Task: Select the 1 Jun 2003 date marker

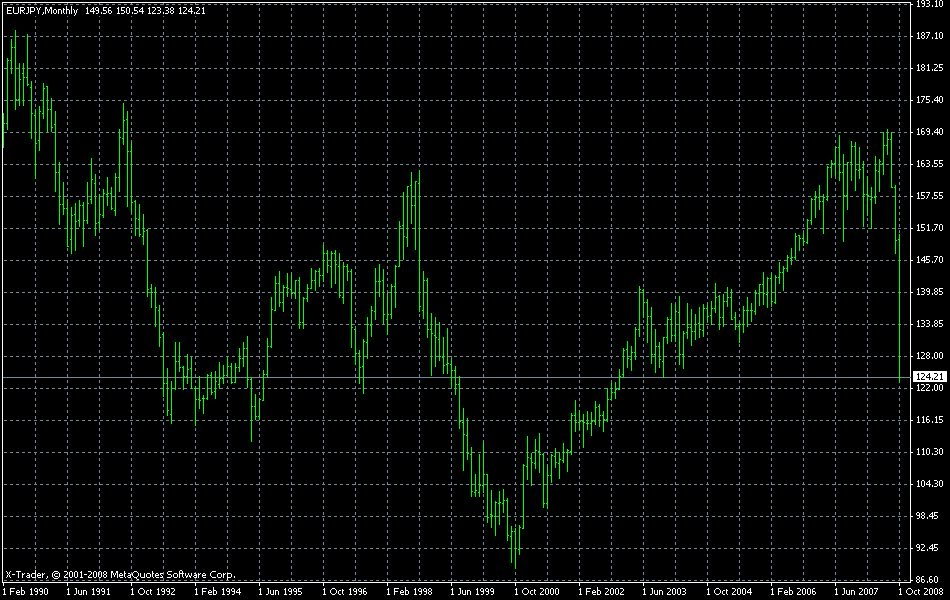Action: point(666,592)
